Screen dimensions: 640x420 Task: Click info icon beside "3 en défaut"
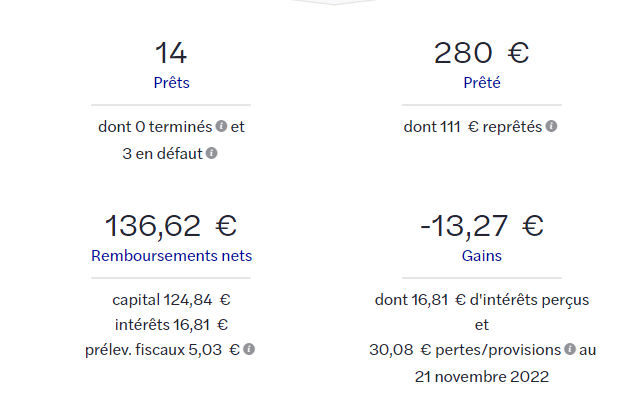click(x=212, y=153)
